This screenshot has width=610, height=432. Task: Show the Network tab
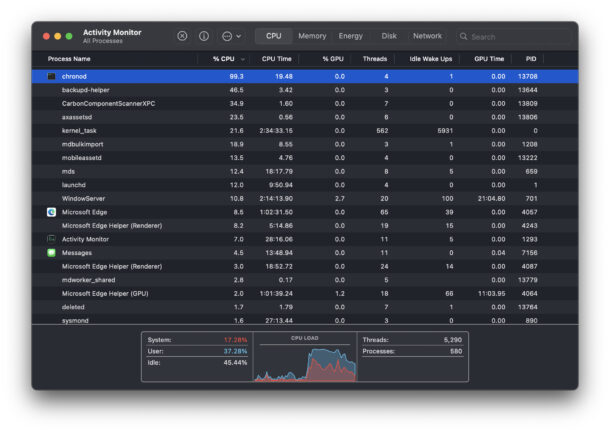click(x=427, y=36)
